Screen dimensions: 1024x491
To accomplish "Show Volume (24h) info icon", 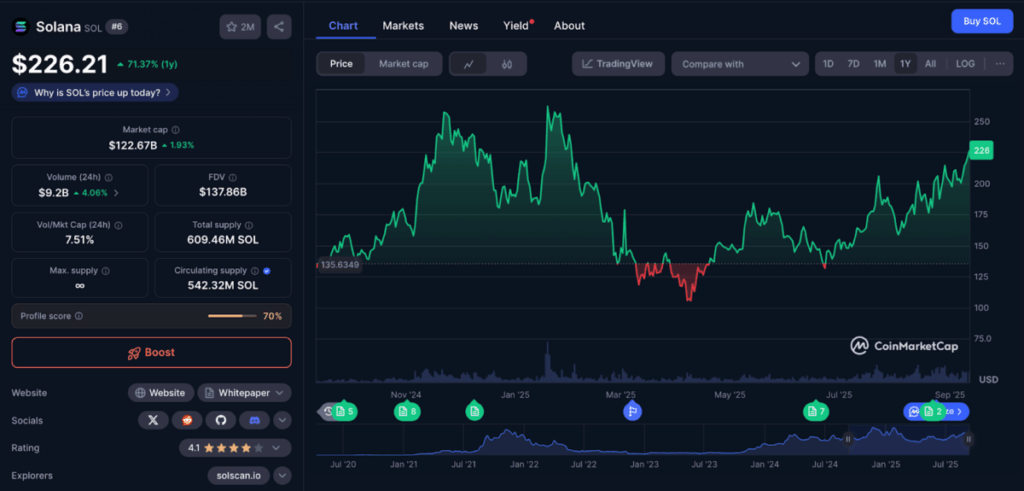I will pos(108,178).
